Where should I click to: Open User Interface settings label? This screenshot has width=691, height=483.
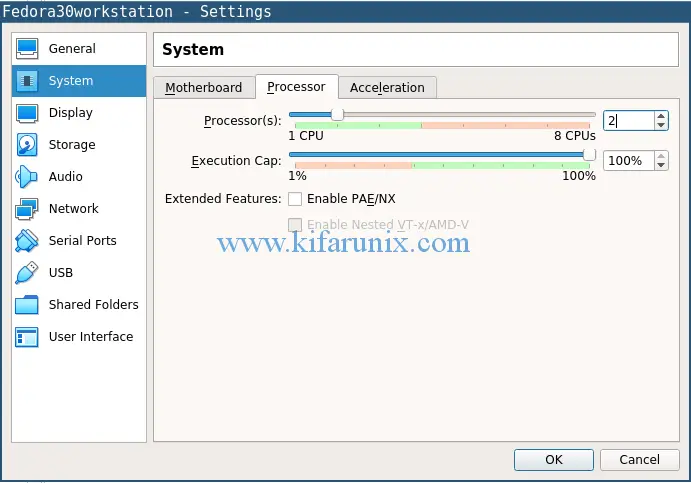[91, 337]
